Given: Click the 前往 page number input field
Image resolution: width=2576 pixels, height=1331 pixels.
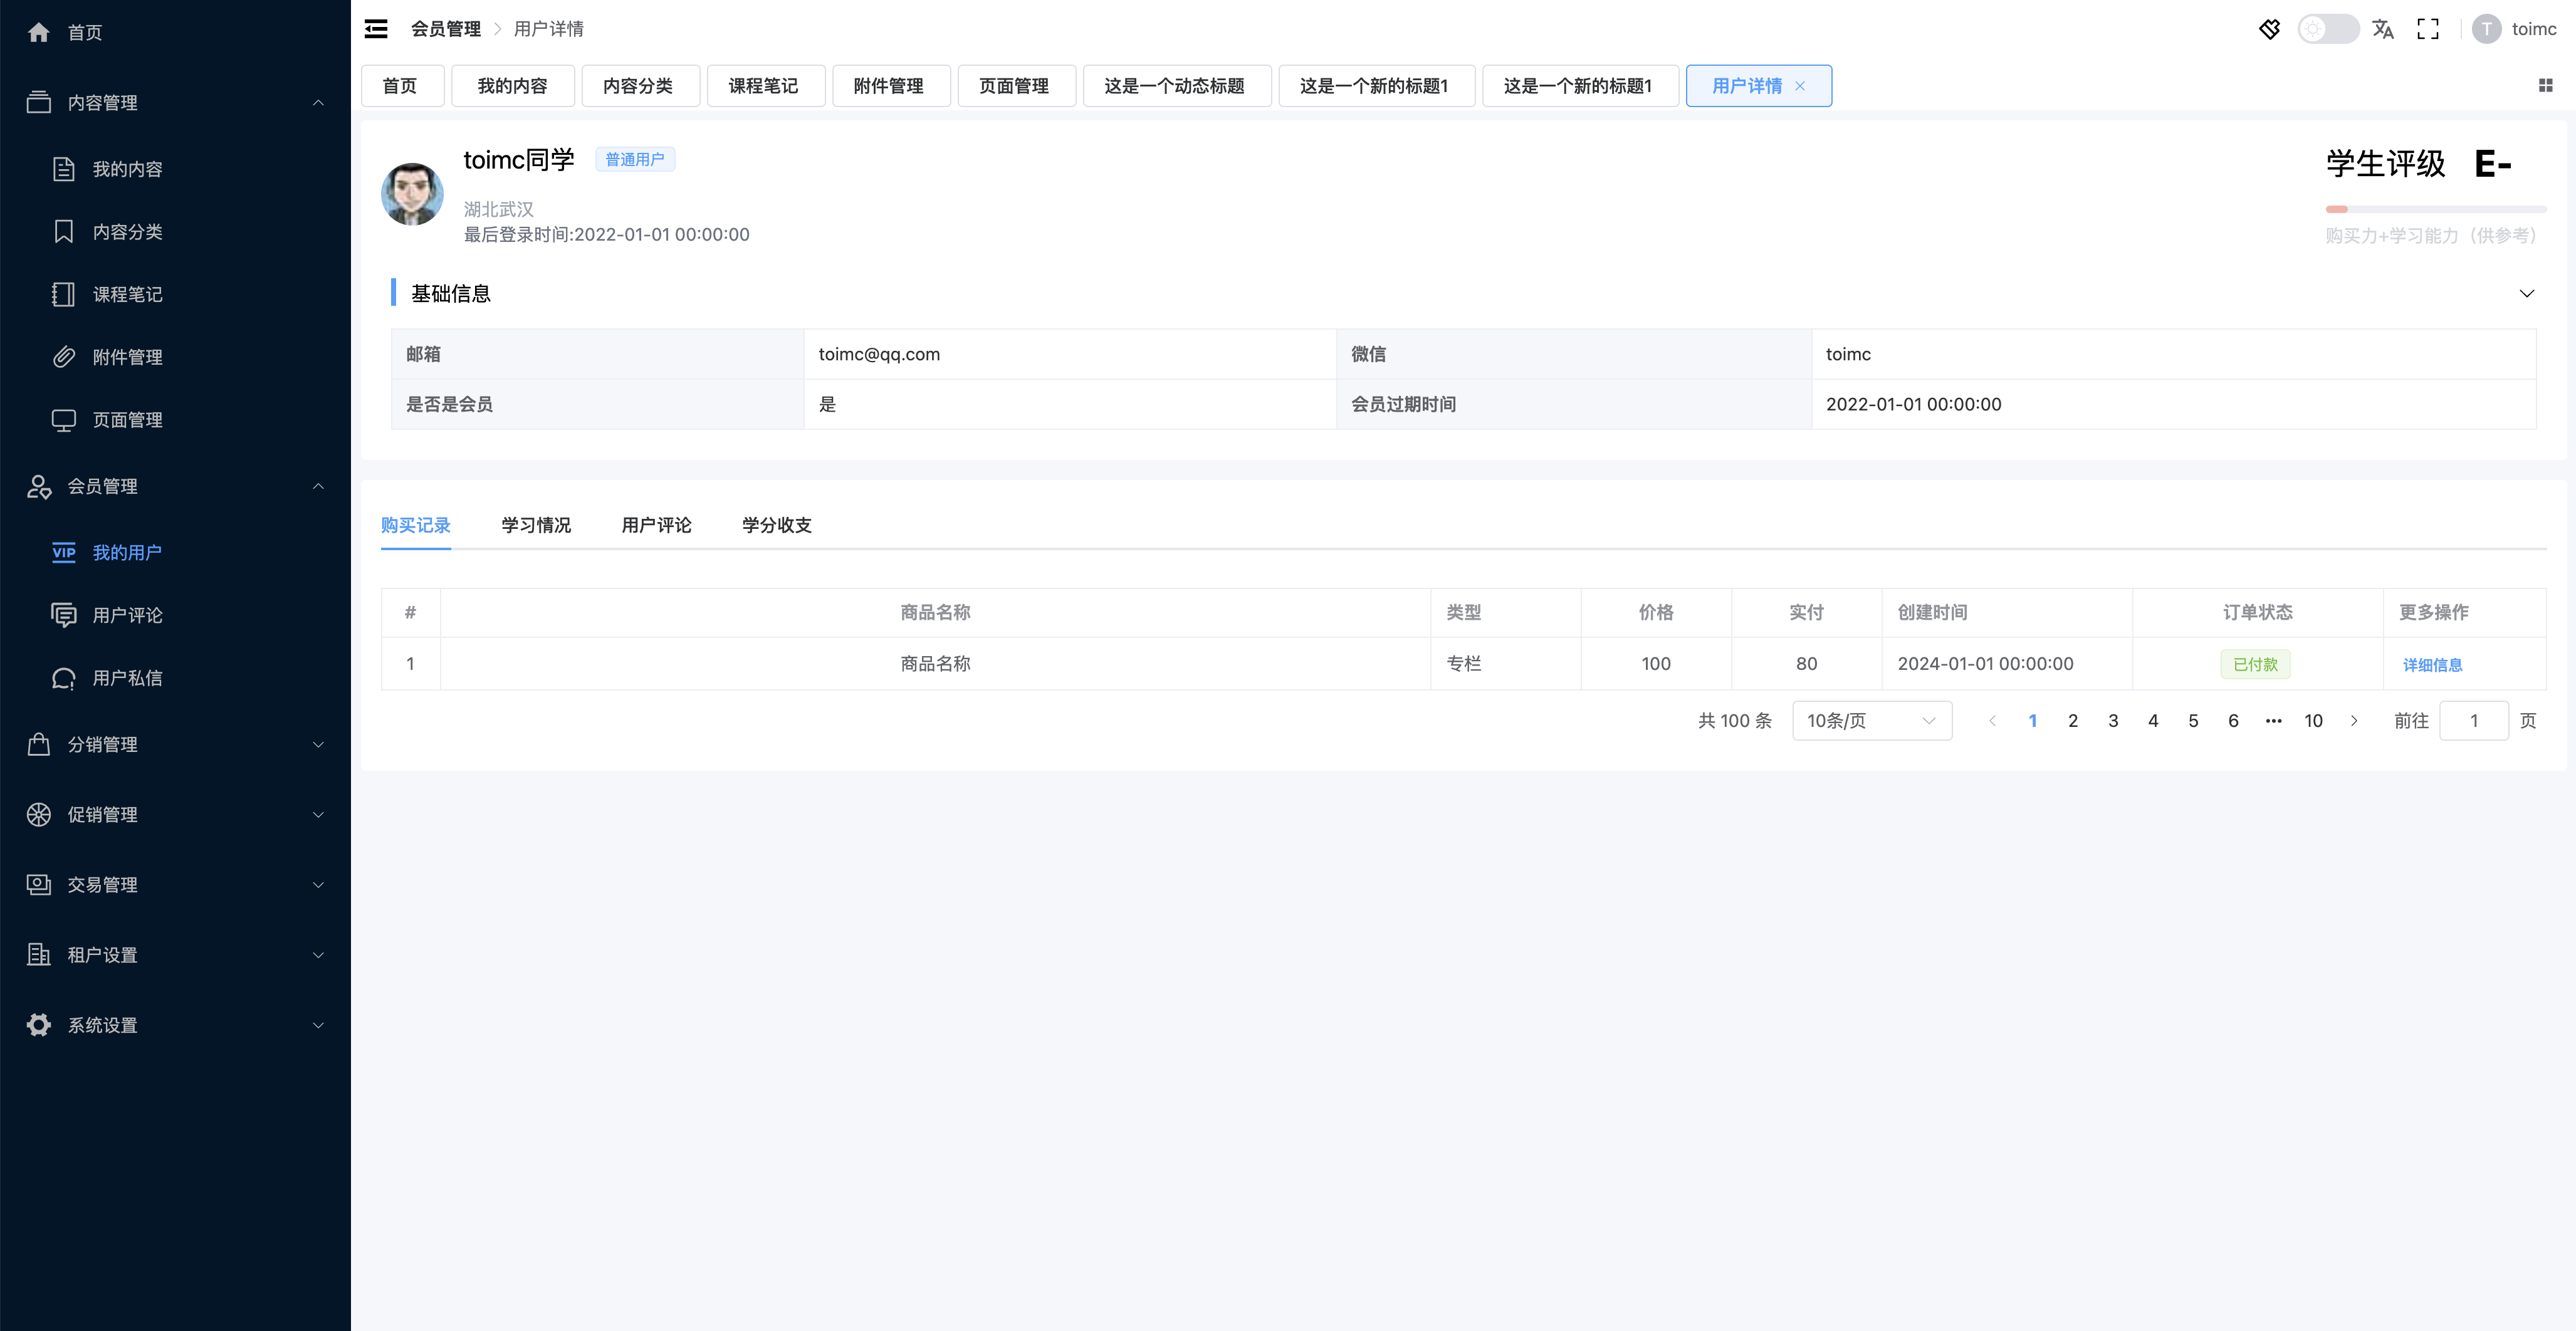Looking at the screenshot, I should pos(2473,721).
